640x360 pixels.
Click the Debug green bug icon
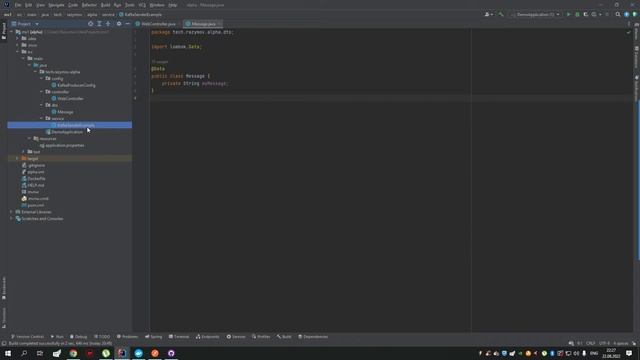pos(577,14)
